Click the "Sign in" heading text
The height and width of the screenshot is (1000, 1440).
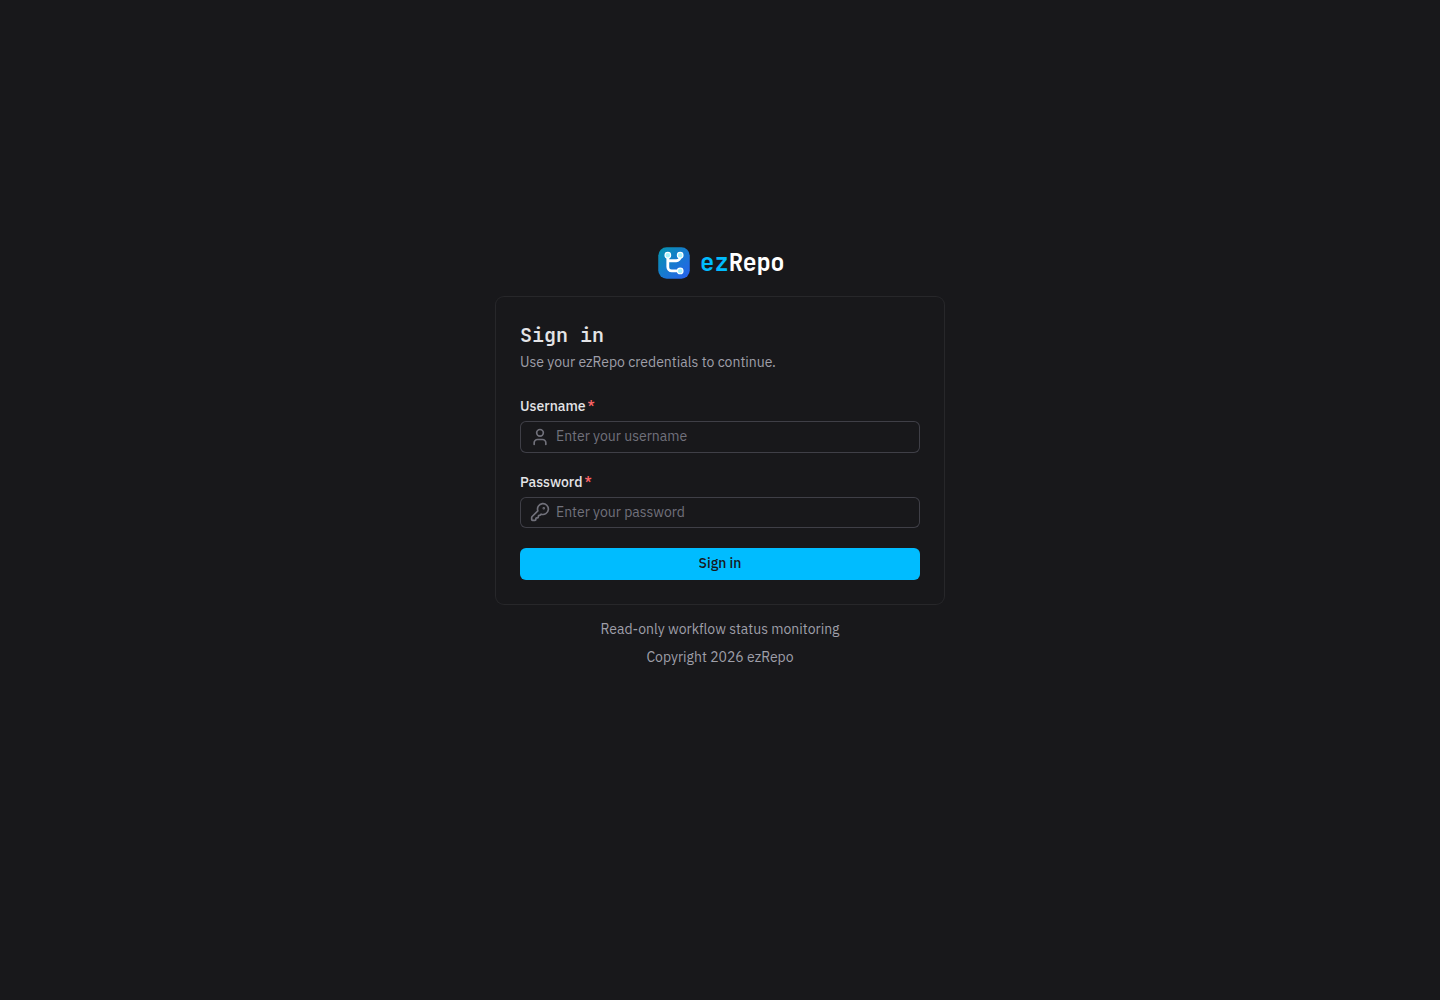(562, 335)
